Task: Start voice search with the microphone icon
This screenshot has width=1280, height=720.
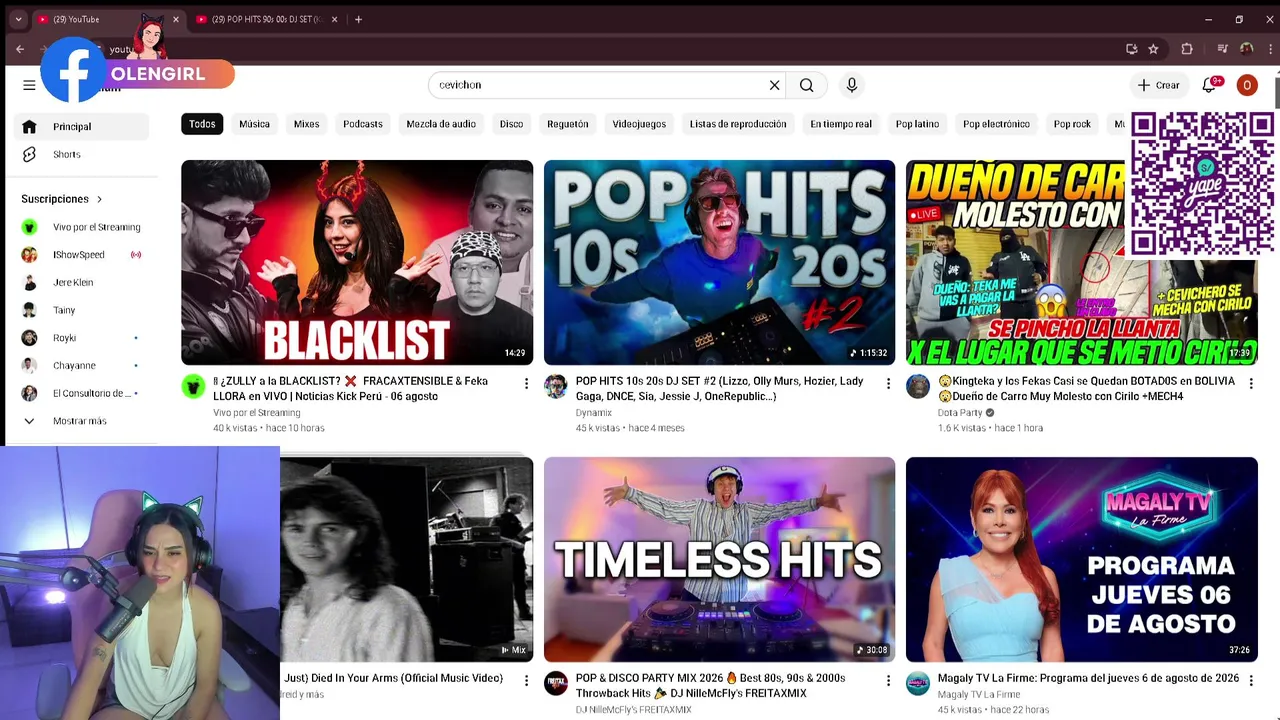Action: 852,85
